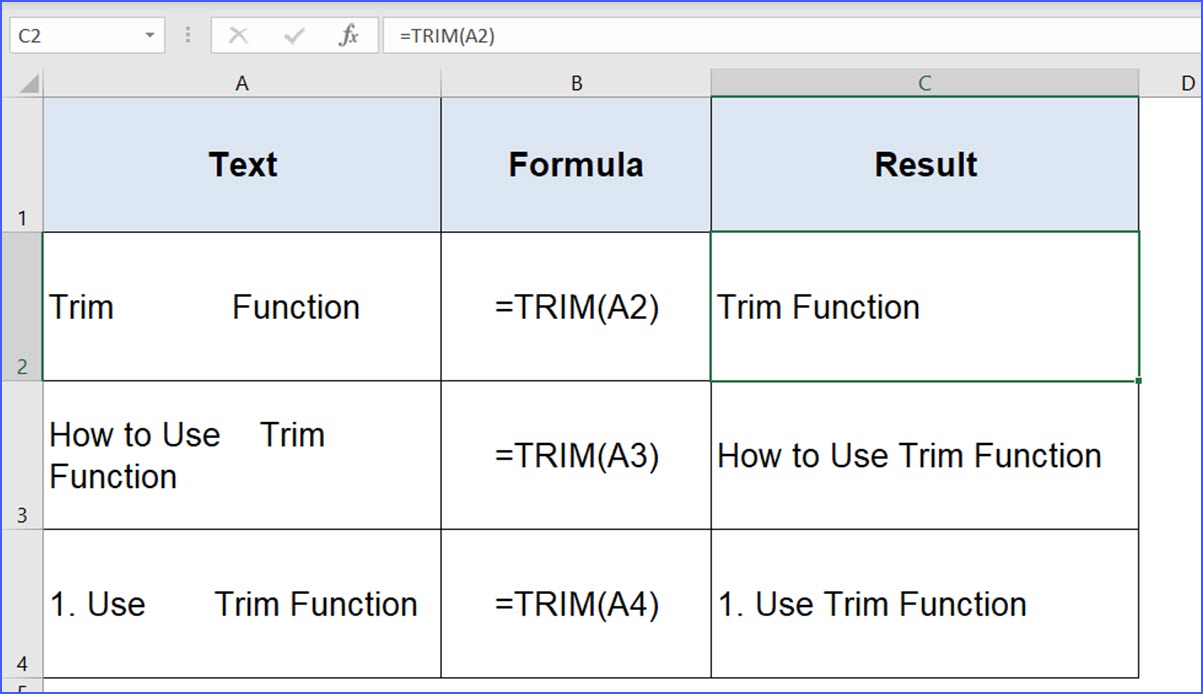Select the Text header cell
The width and height of the screenshot is (1203, 694).
(x=242, y=163)
